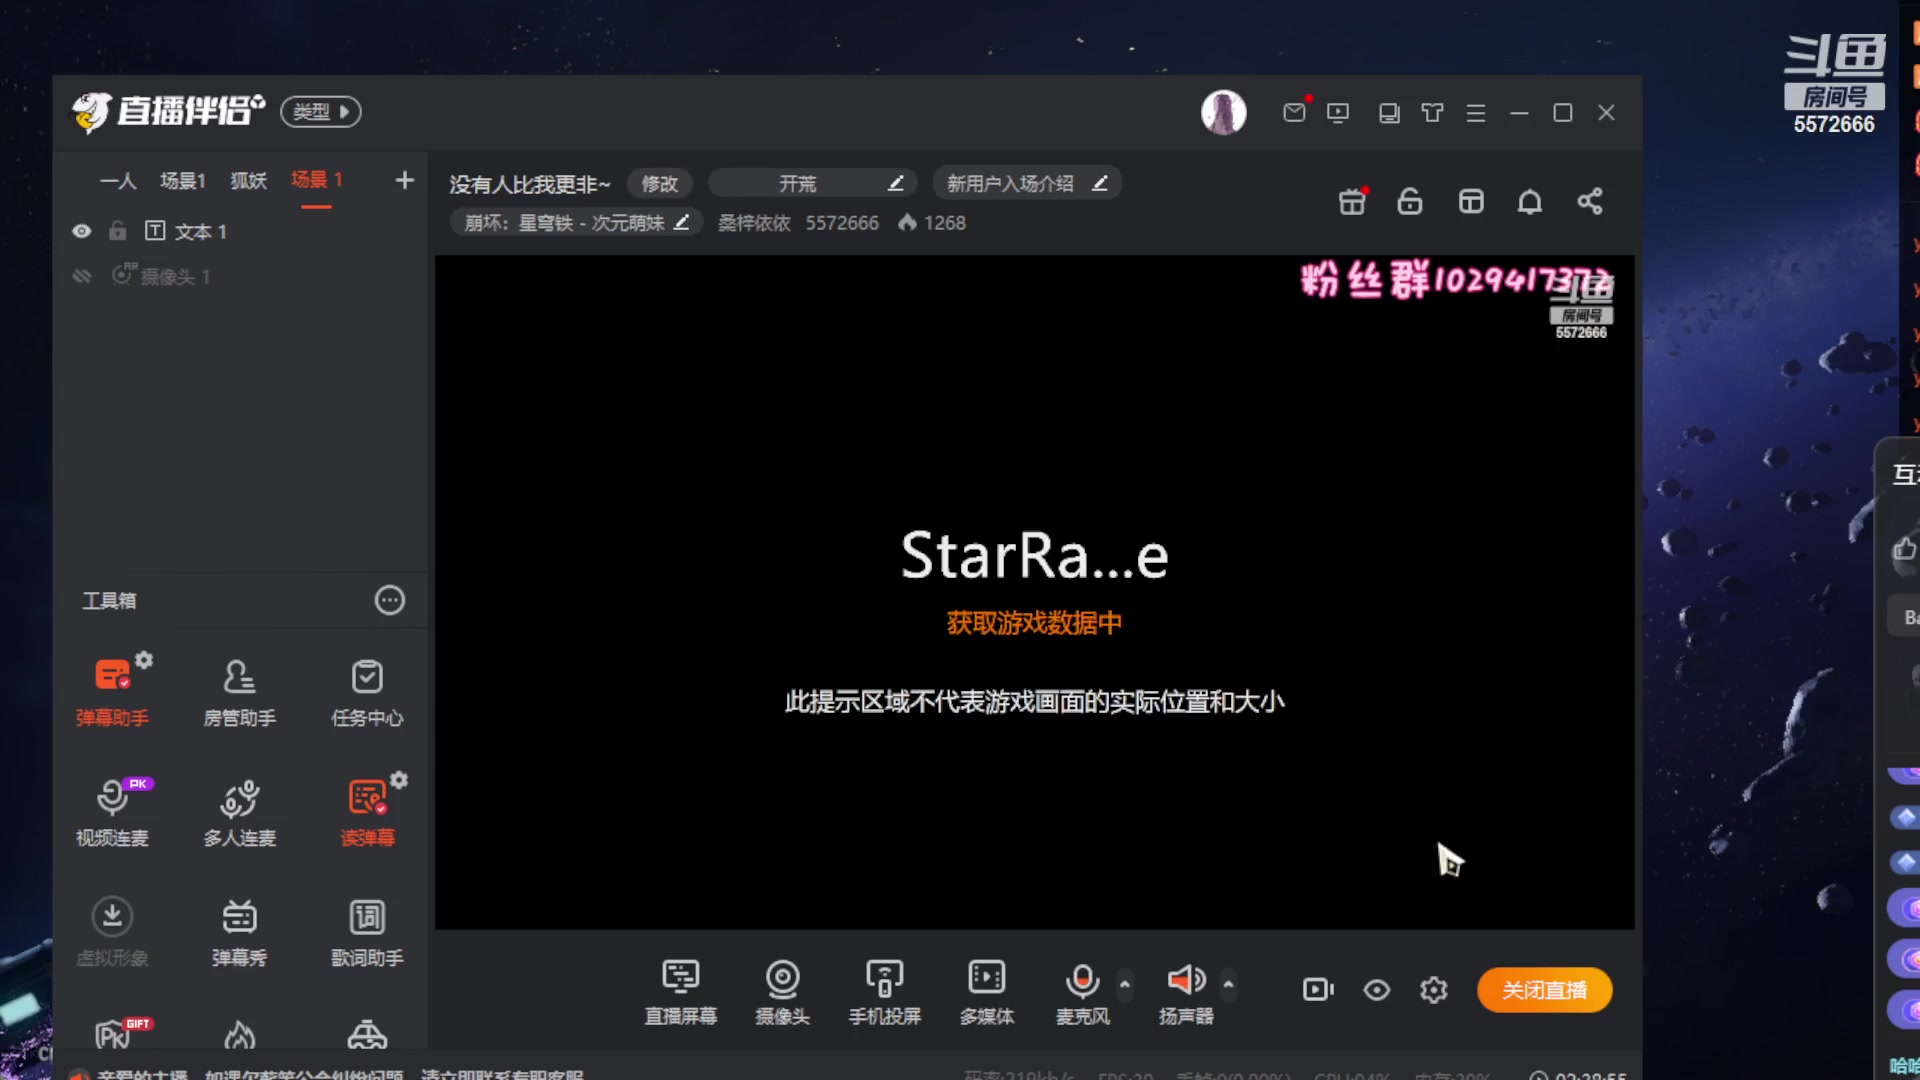Viewport: 1920px width, 1080px height.
Task: Open the gift box icon
Action: click(x=1352, y=202)
